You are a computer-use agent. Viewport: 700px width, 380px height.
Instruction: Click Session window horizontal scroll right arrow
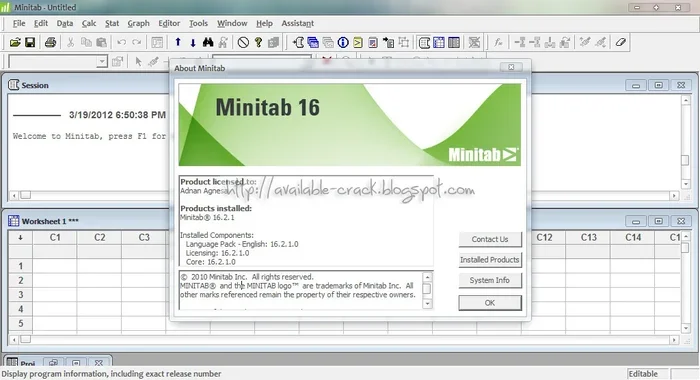coord(674,196)
